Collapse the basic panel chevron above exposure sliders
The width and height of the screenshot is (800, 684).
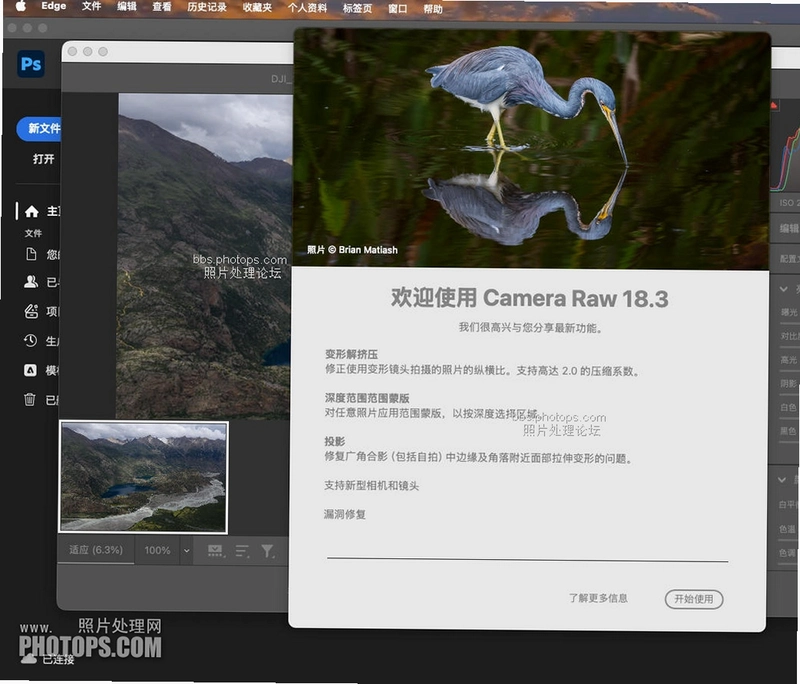coord(783,289)
